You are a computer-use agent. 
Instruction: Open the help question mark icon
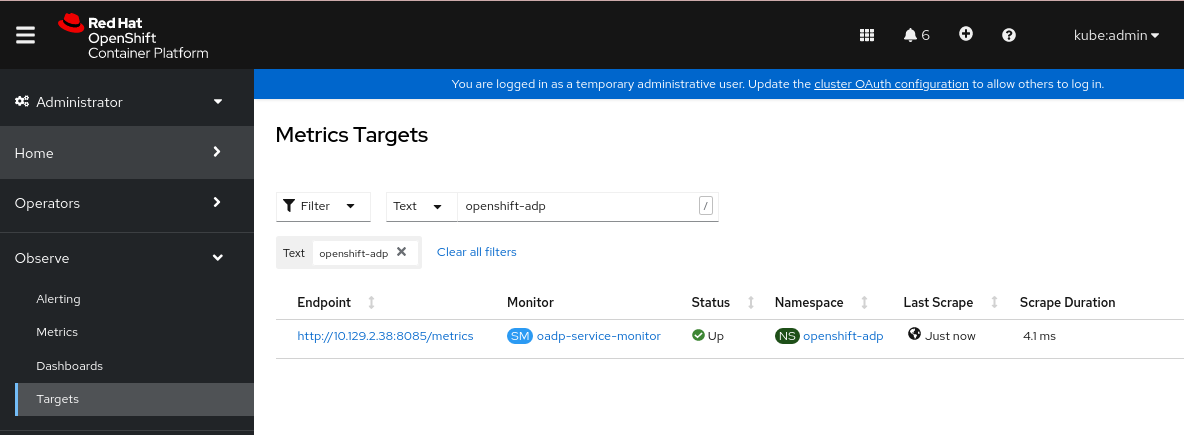(x=1009, y=35)
